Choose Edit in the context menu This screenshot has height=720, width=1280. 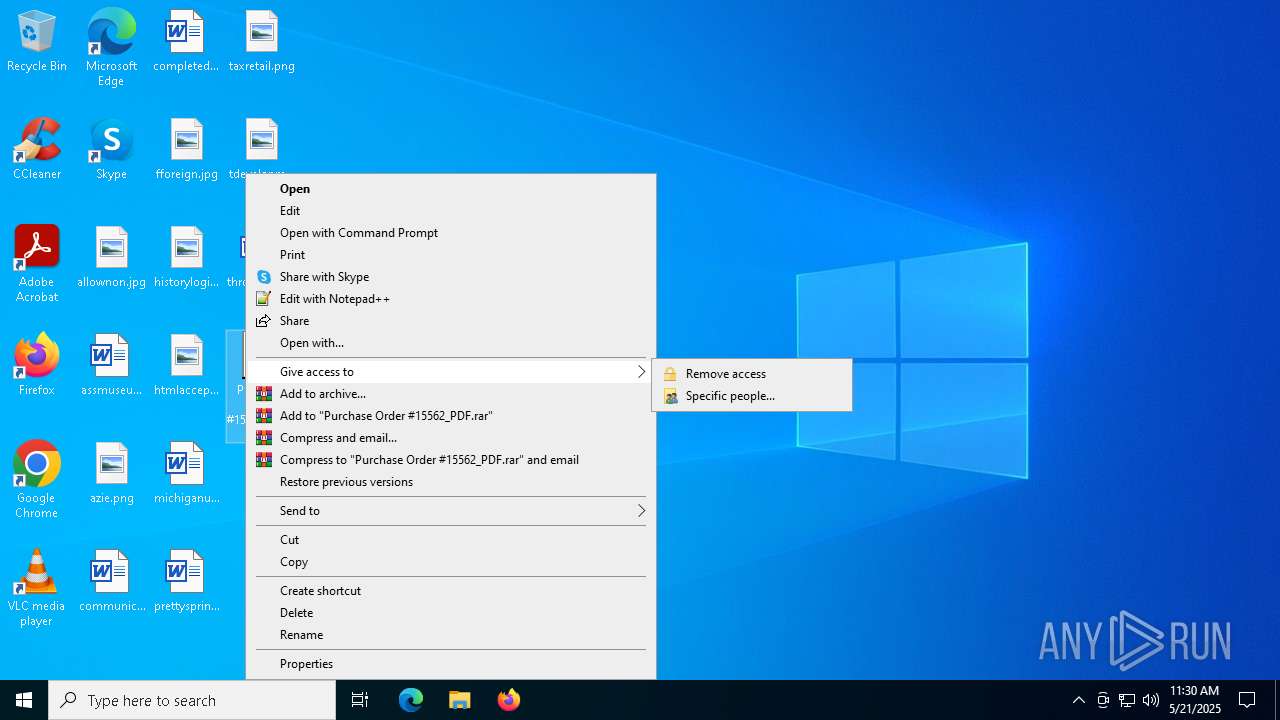[451, 211]
